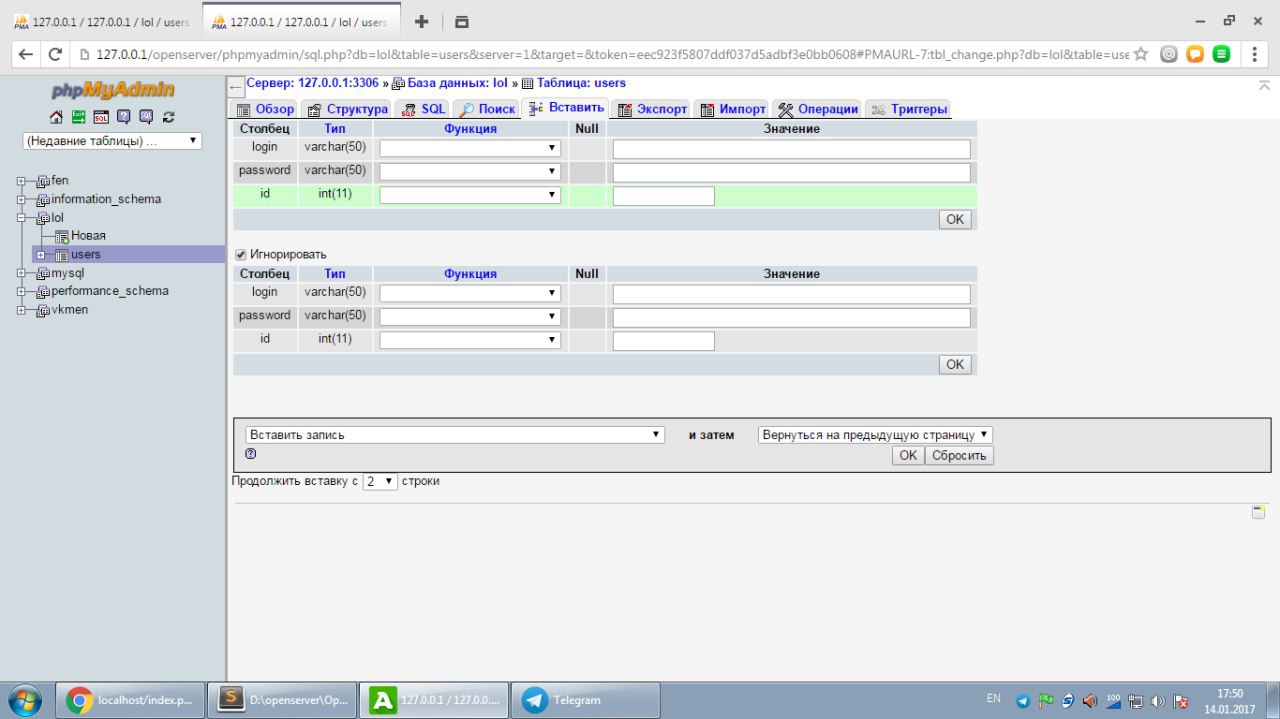The width and height of the screenshot is (1280, 719).
Task: Switch to the Обзор tab
Action: (x=265, y=109)
